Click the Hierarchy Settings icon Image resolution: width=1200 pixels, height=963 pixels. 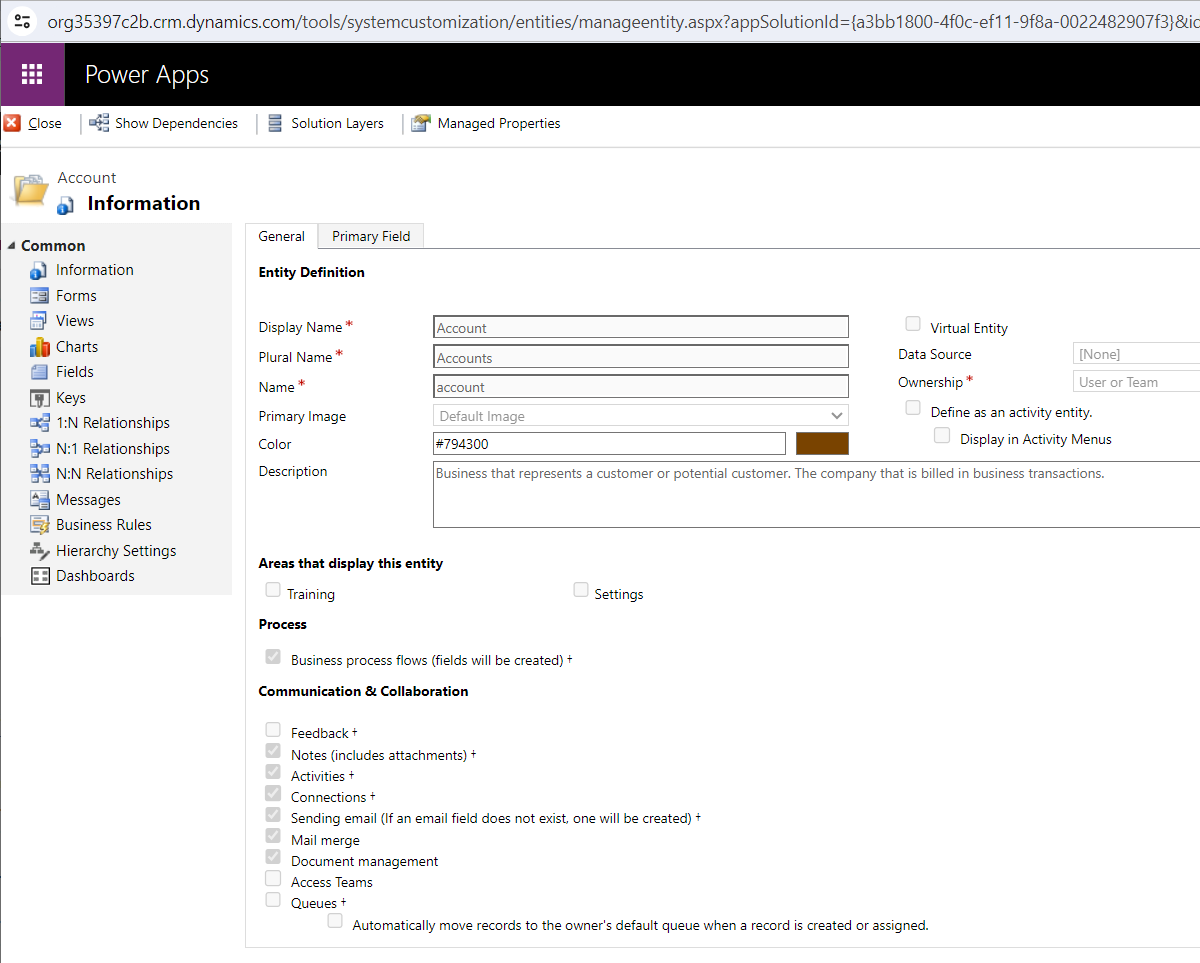[39, 551]
